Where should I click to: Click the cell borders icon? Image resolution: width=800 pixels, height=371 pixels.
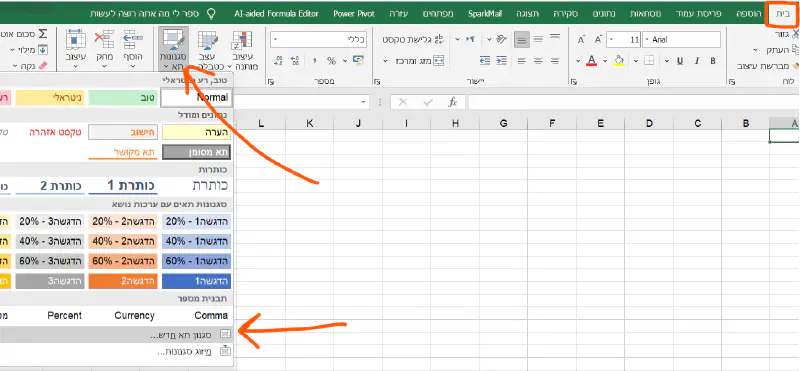point(648,61)
